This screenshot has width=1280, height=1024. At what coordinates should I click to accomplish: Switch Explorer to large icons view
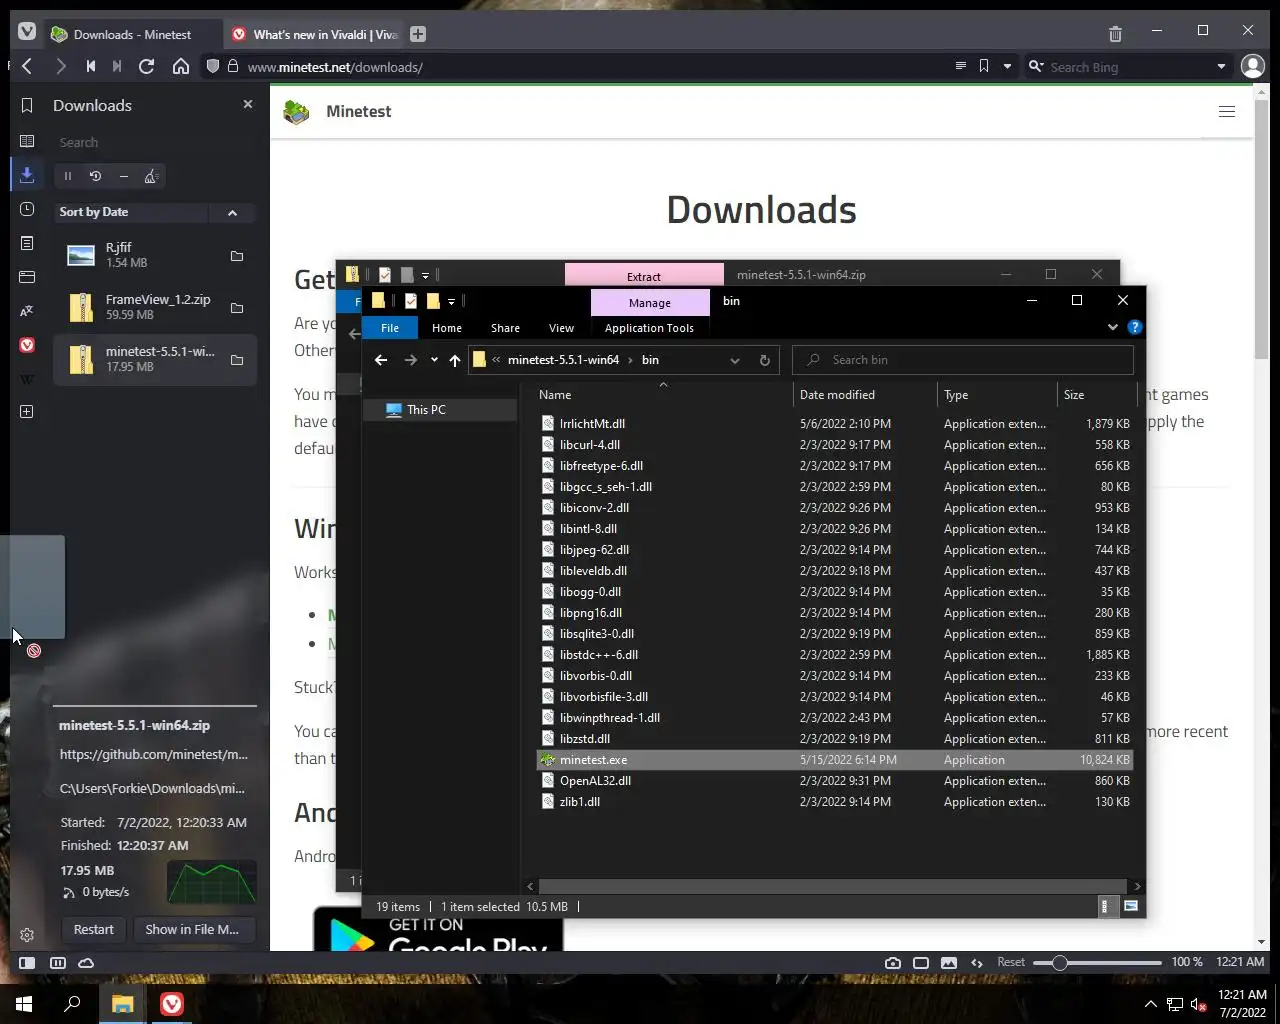[1131, 906]
